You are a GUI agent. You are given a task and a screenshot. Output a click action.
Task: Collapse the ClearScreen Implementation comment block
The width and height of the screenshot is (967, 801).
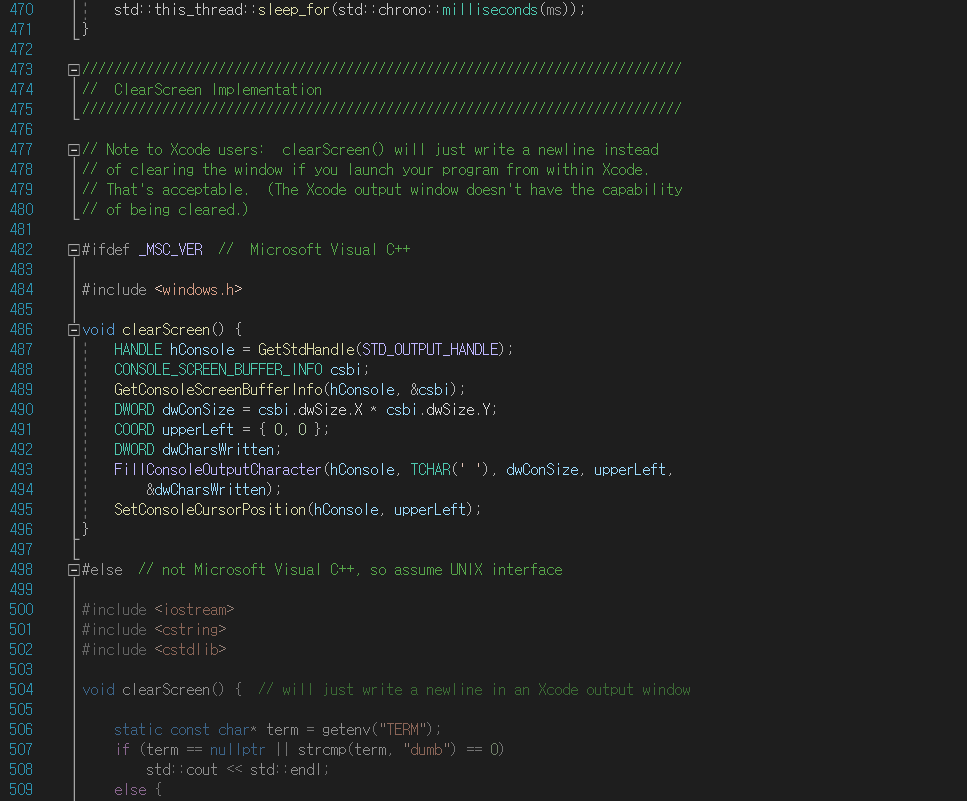coord(72,69)
